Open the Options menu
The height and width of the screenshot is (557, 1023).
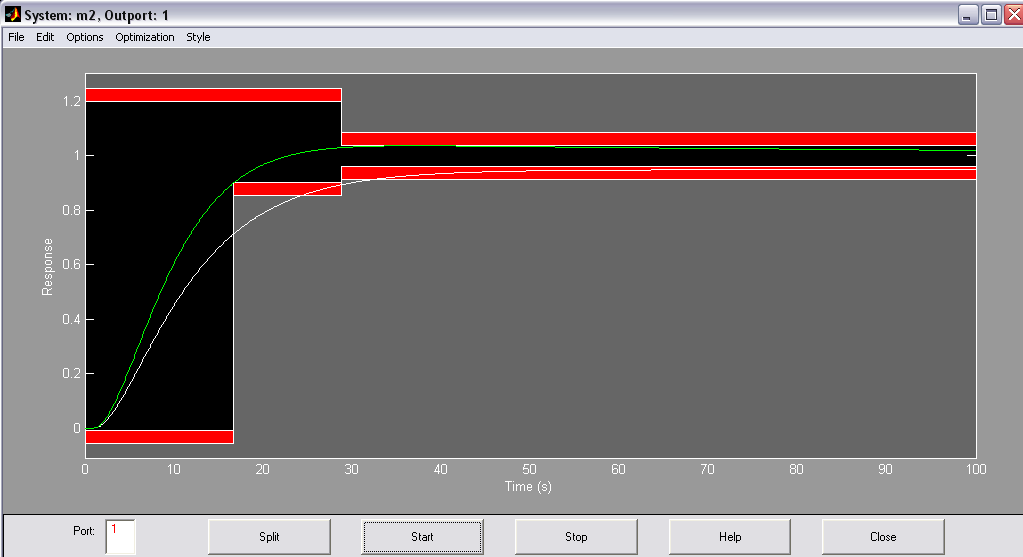click(x=85, y=37)
